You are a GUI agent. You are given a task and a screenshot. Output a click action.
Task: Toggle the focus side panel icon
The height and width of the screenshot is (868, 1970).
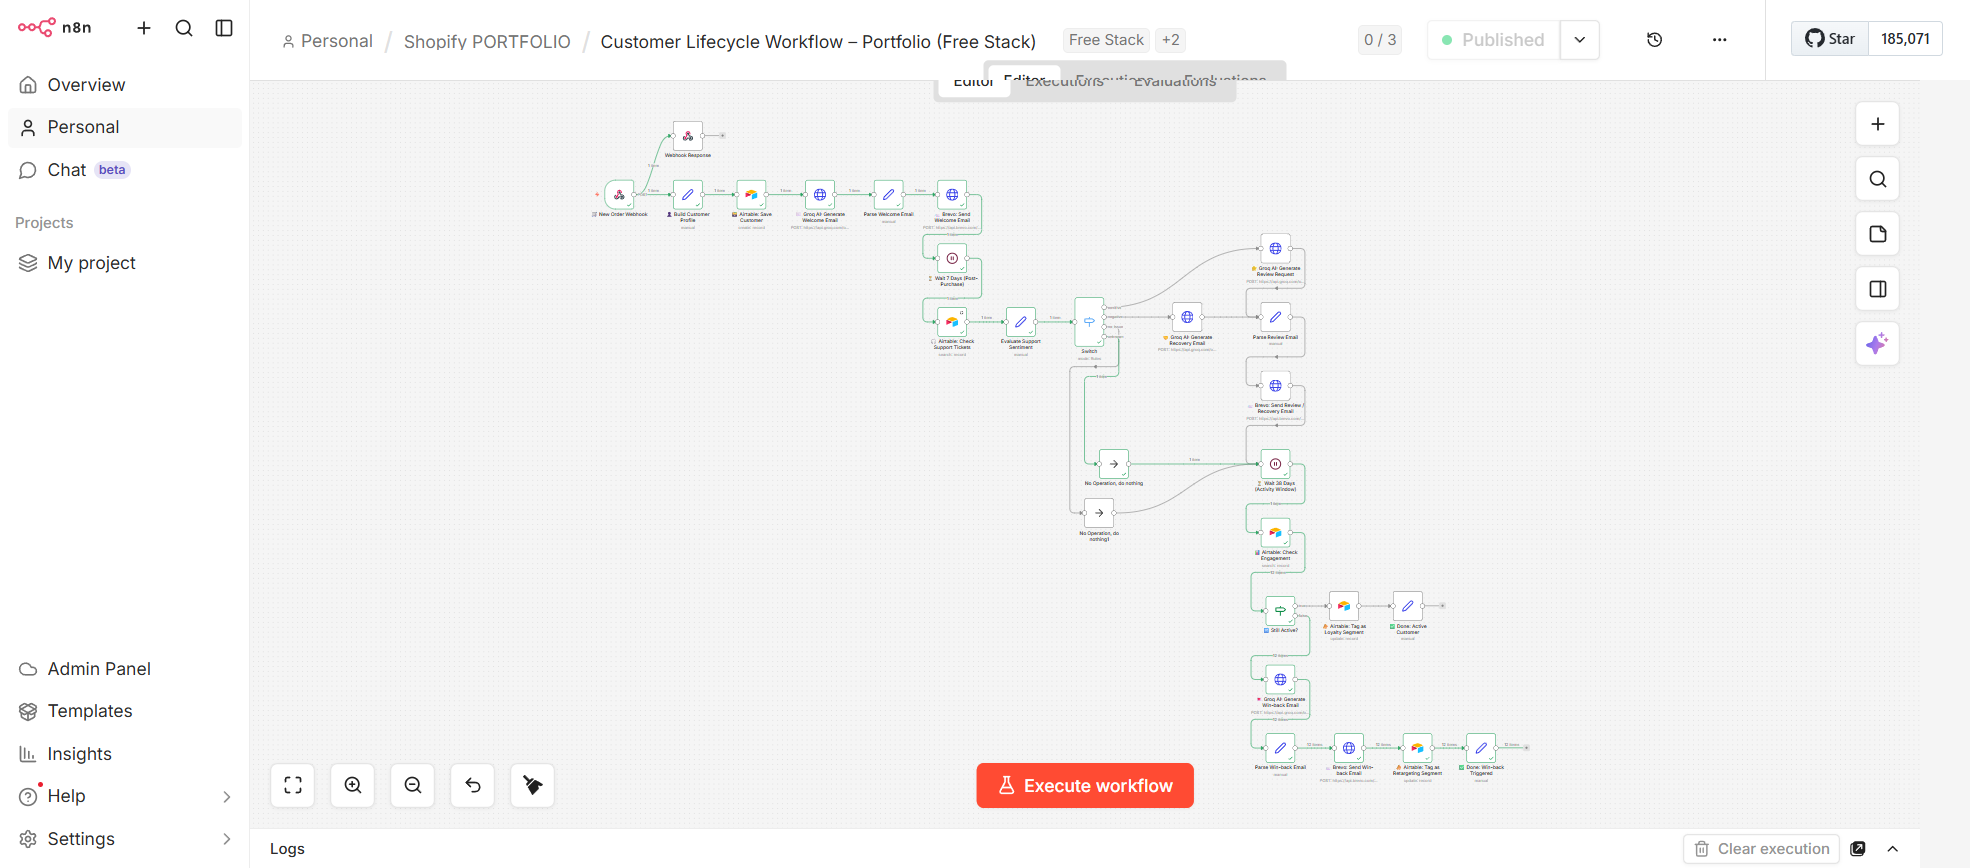tap(1877, 289)
